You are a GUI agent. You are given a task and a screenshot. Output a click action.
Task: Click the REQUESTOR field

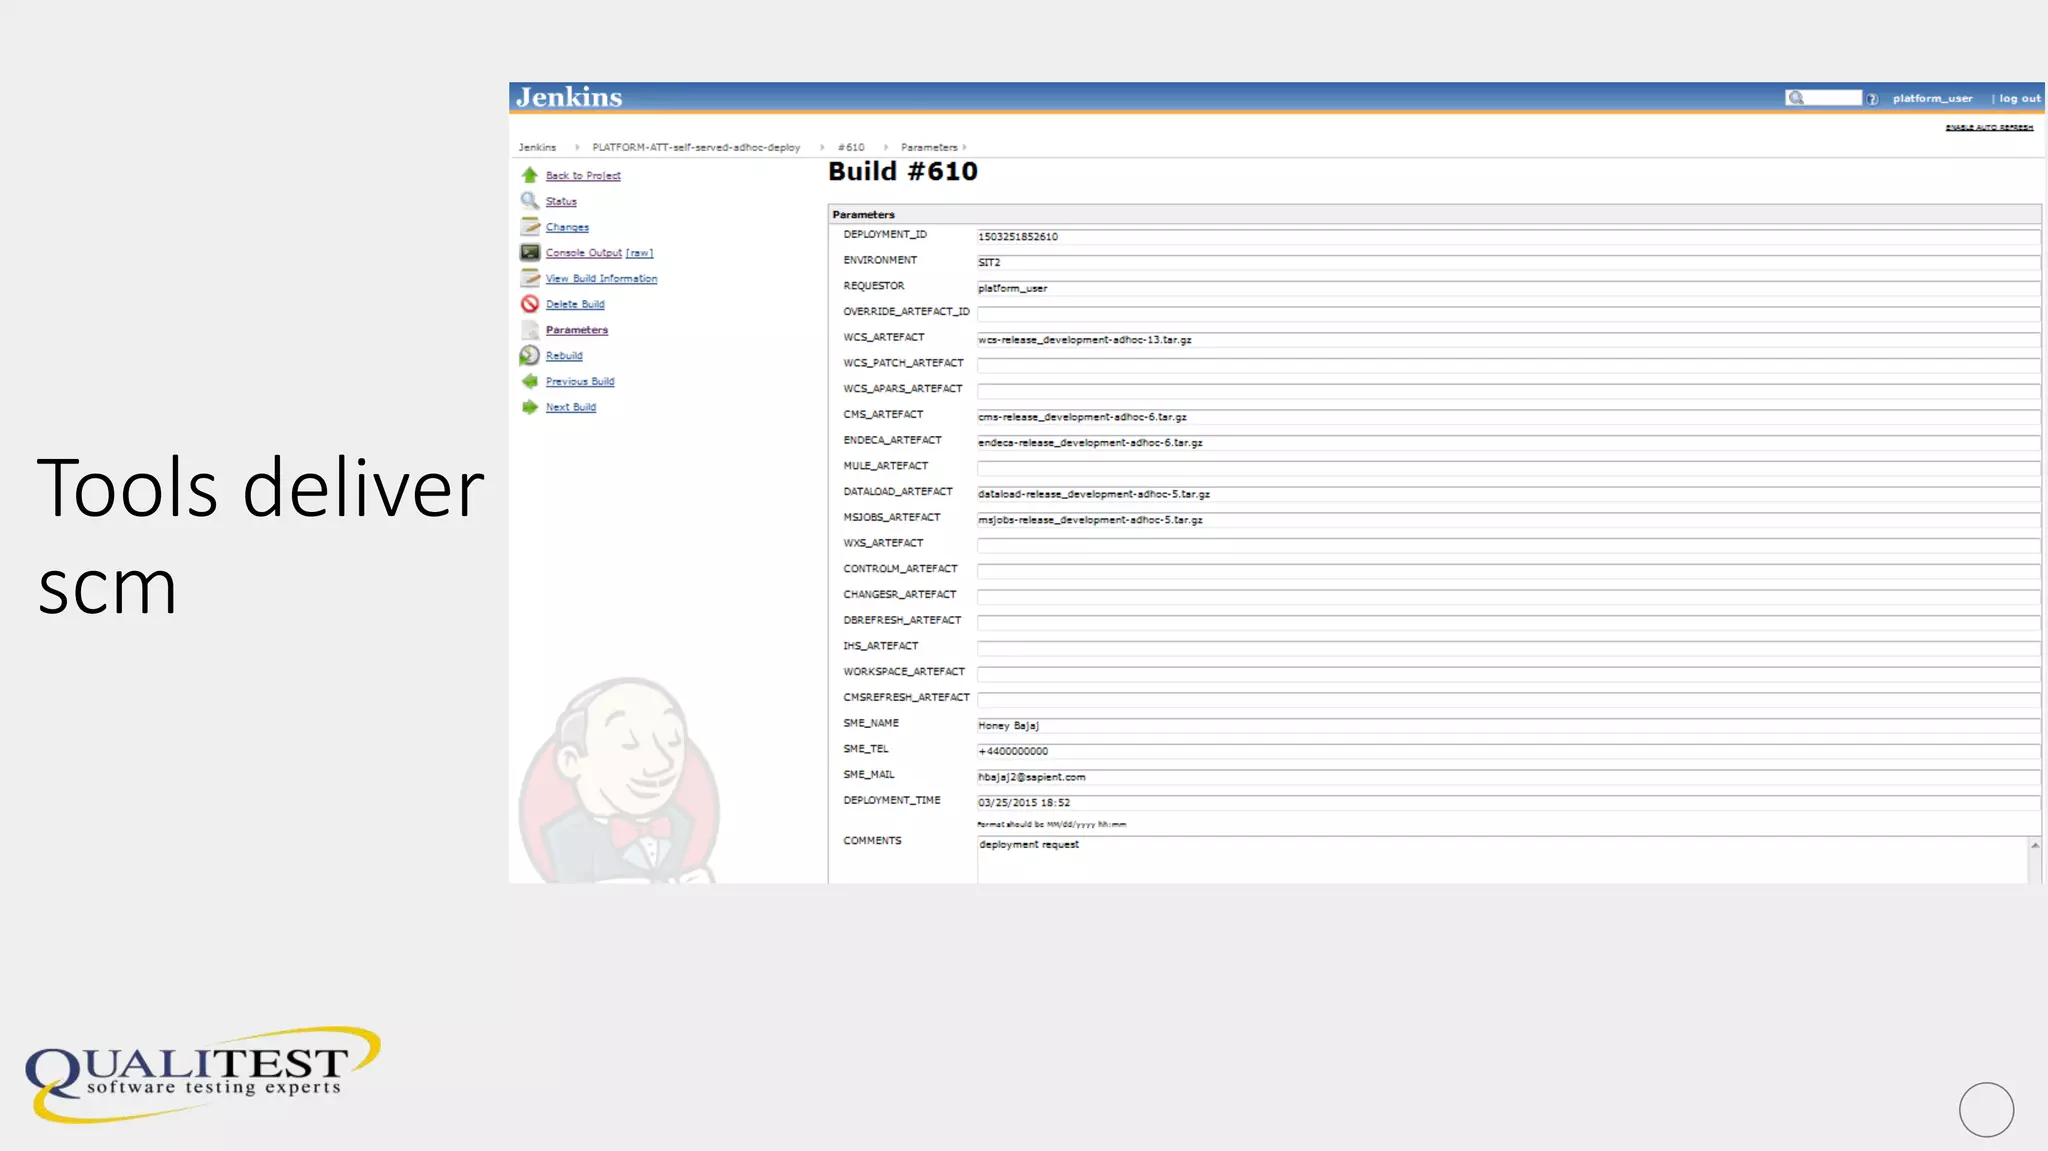click(1508, 289)
